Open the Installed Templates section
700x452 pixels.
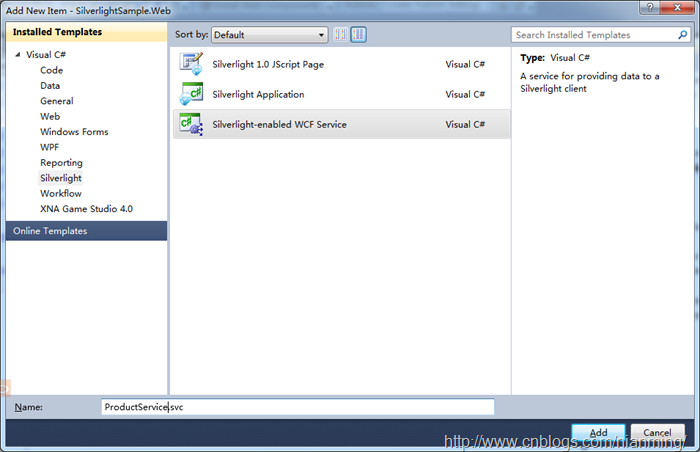87,32
